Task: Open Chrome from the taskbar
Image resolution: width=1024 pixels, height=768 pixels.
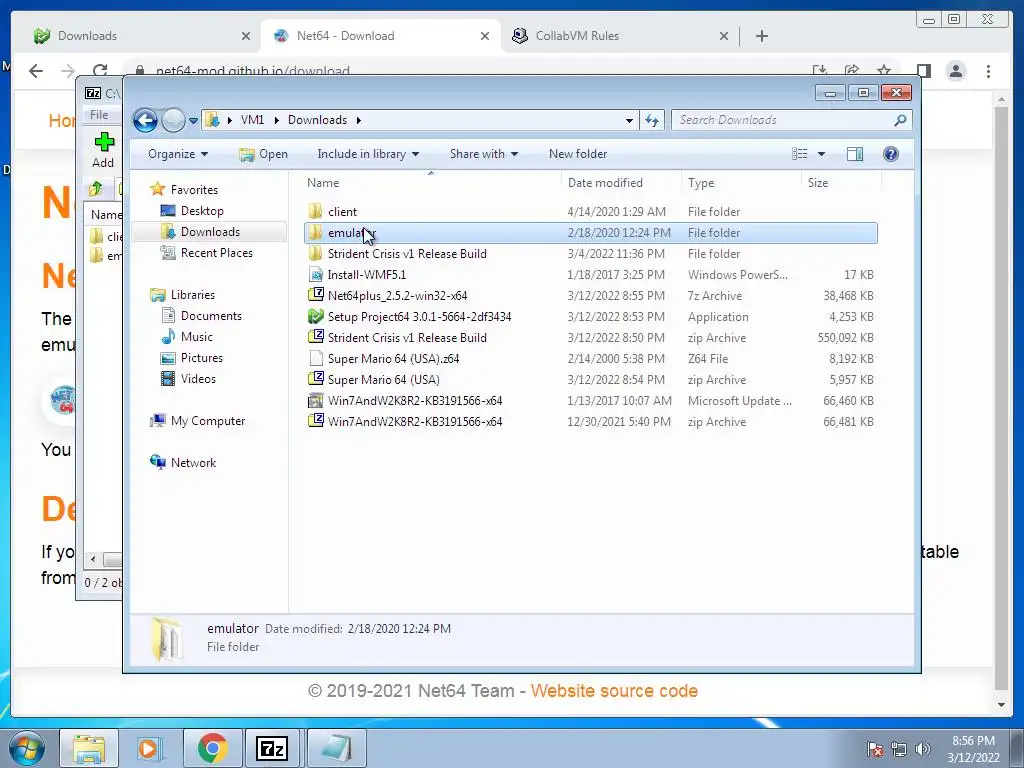Action: click(x=212, y=748)
